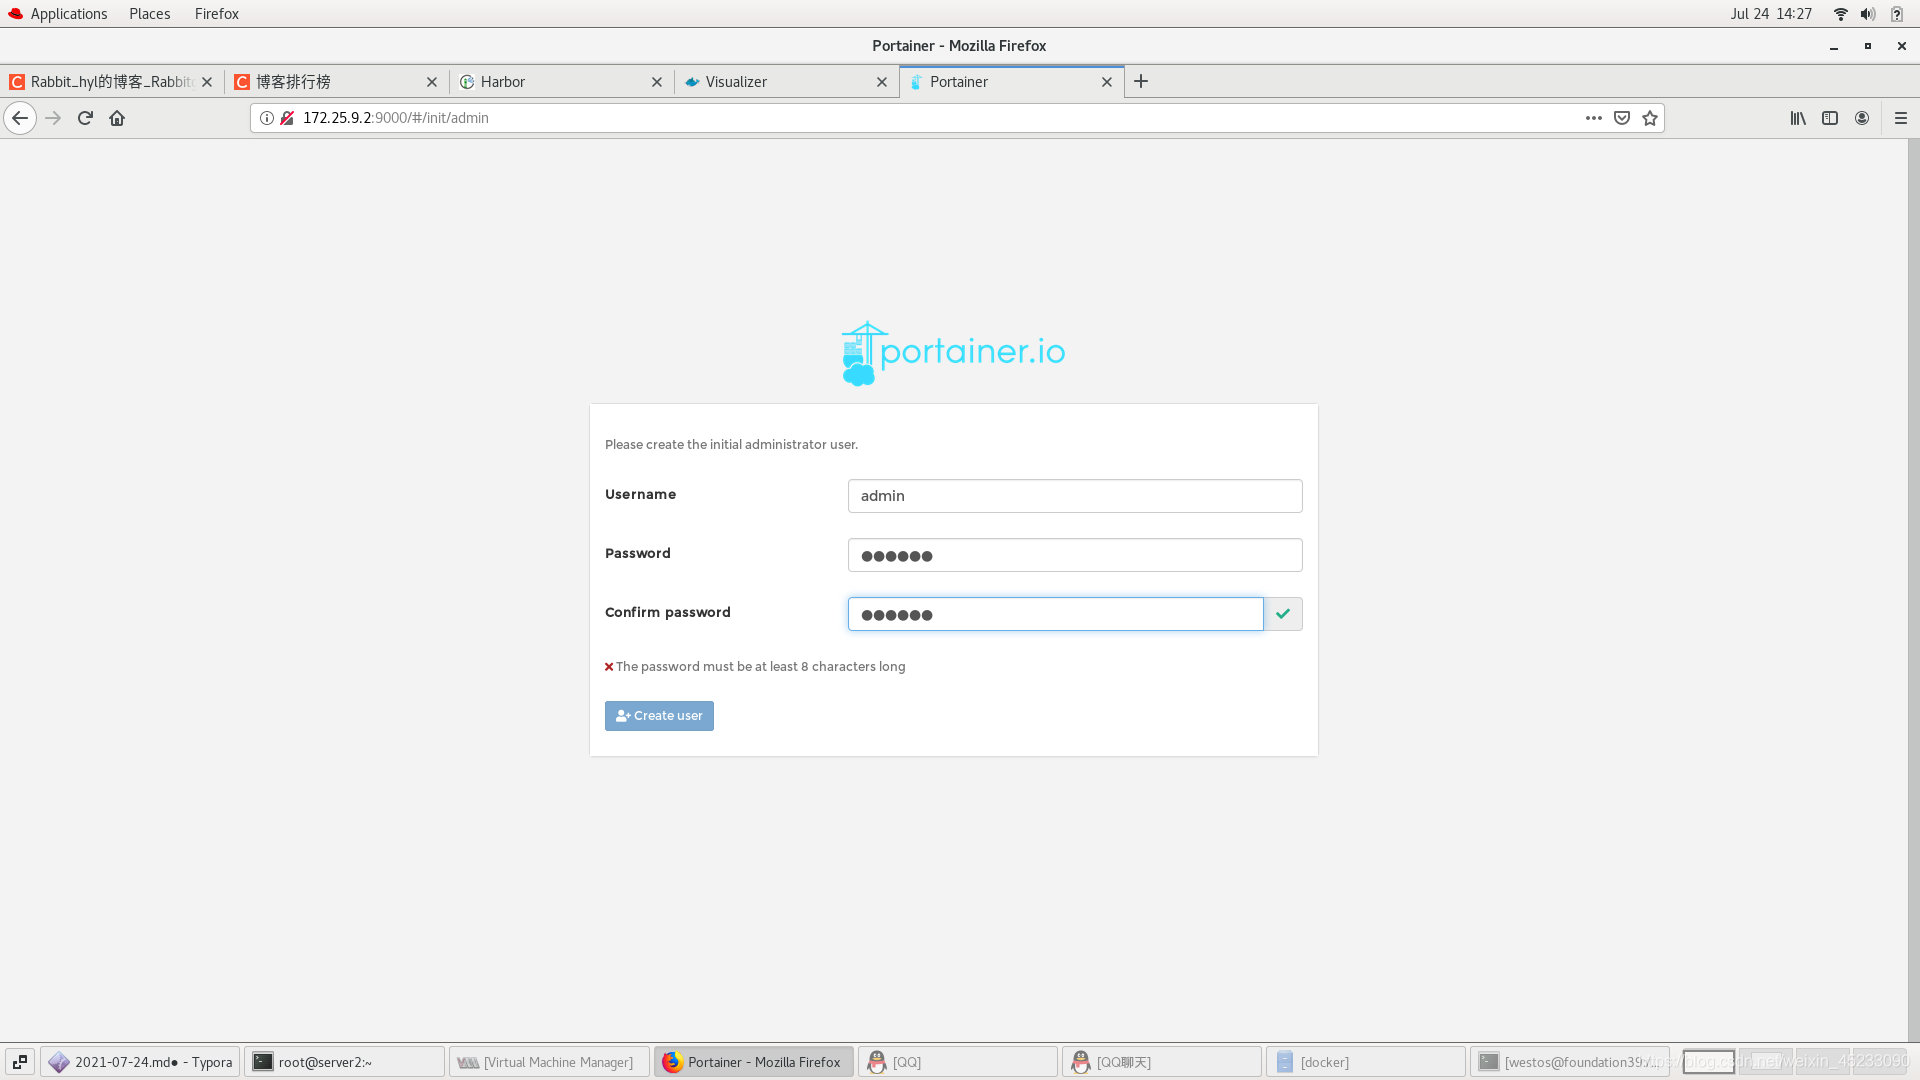The height and width of the screenshot is (1080, 1920).
Task: Click the Username input field
Action: pos(1075,496)
